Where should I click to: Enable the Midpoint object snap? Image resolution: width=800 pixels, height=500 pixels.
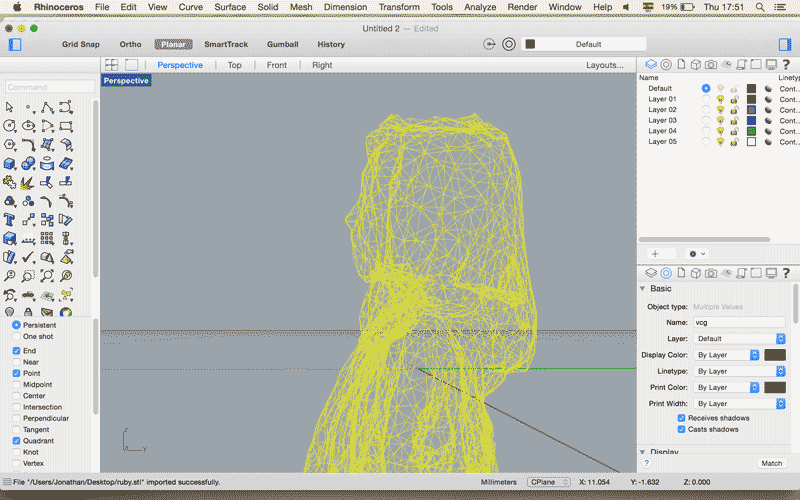[x=16, y=384]
